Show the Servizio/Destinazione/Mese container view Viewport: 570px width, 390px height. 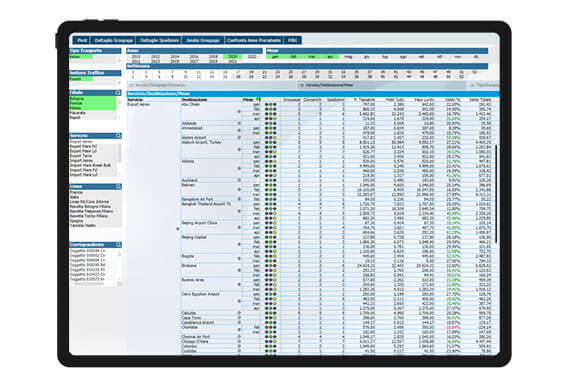pos(382,85)
